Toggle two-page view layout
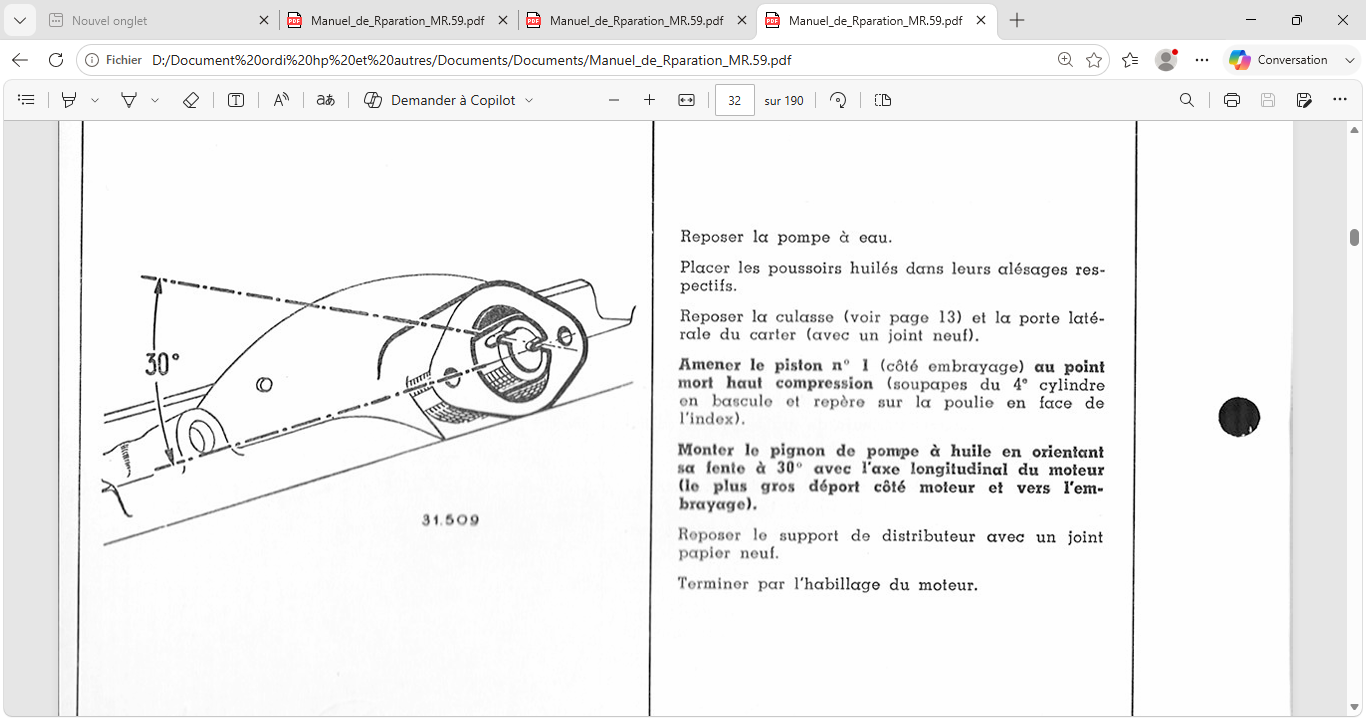This screenshot has width=1366, height=720. [882, 100]
